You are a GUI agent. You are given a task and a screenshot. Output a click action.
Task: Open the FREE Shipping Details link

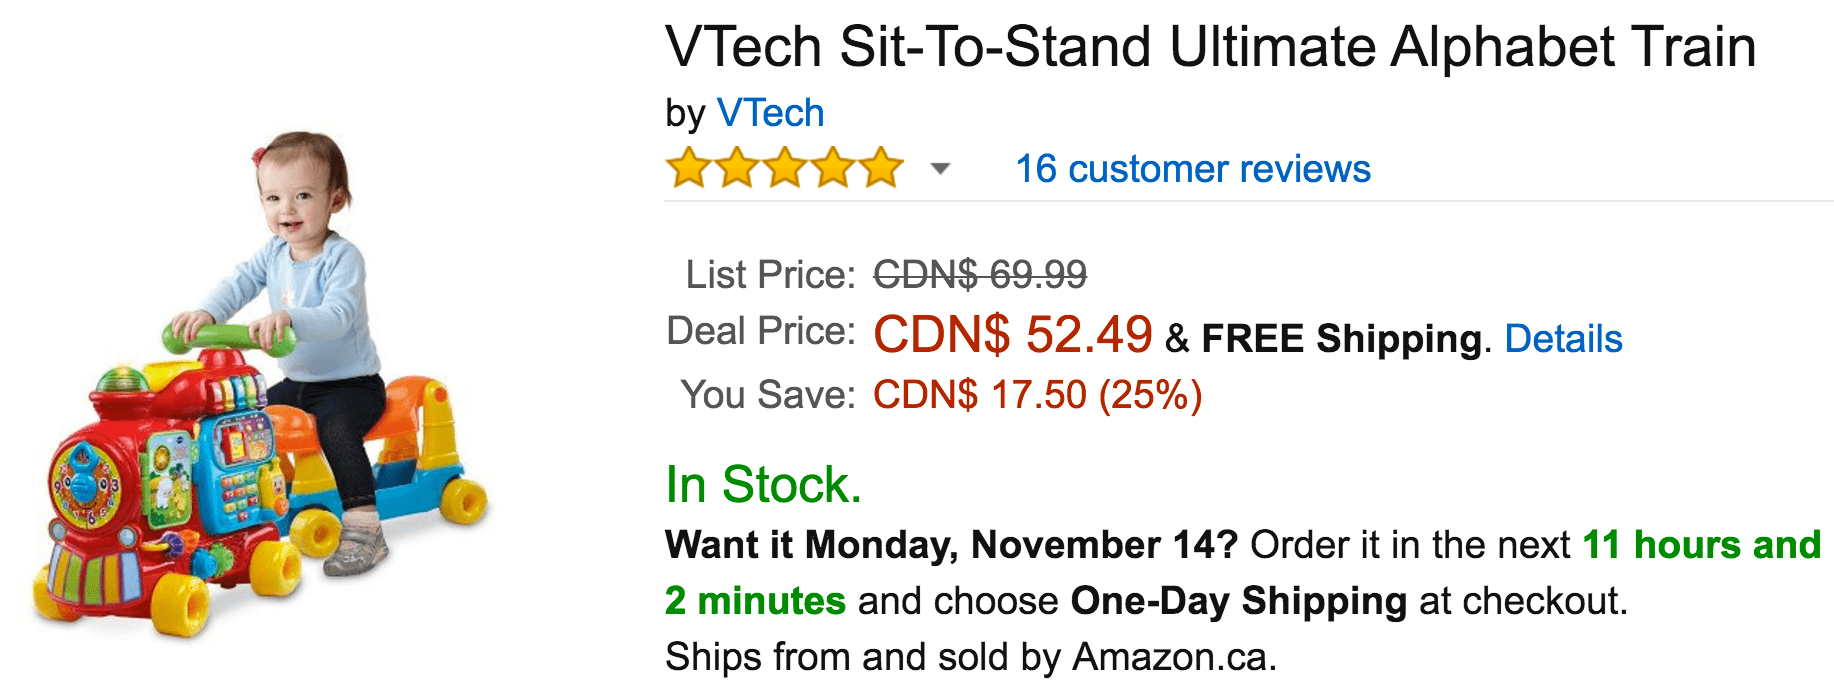coord(1563,339)
